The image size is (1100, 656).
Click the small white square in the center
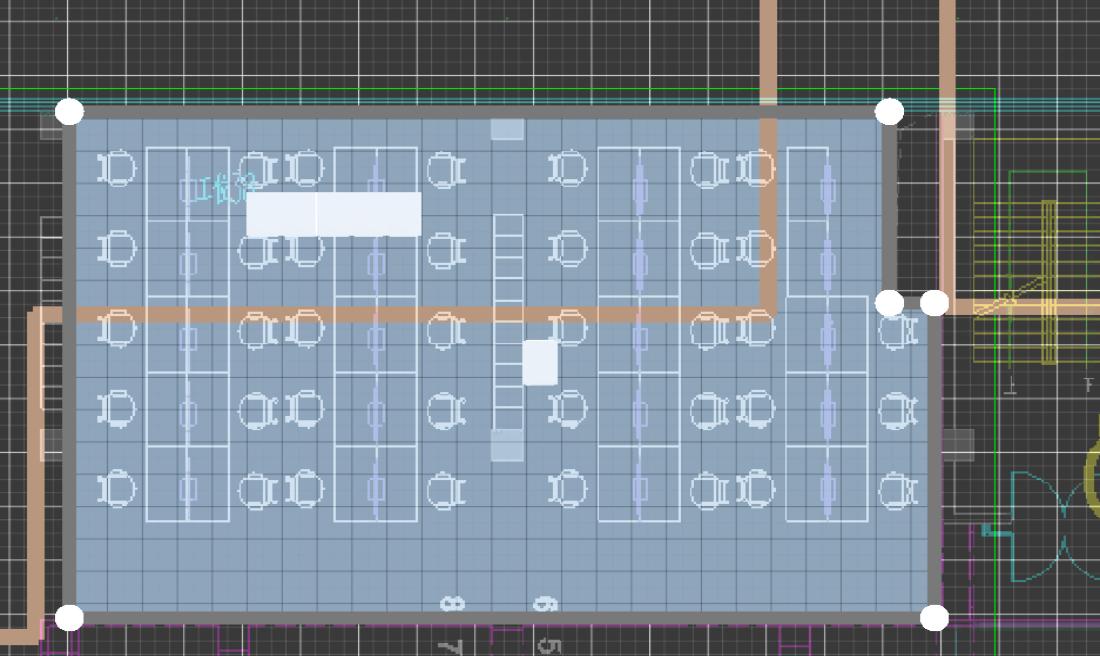point(540,362)
